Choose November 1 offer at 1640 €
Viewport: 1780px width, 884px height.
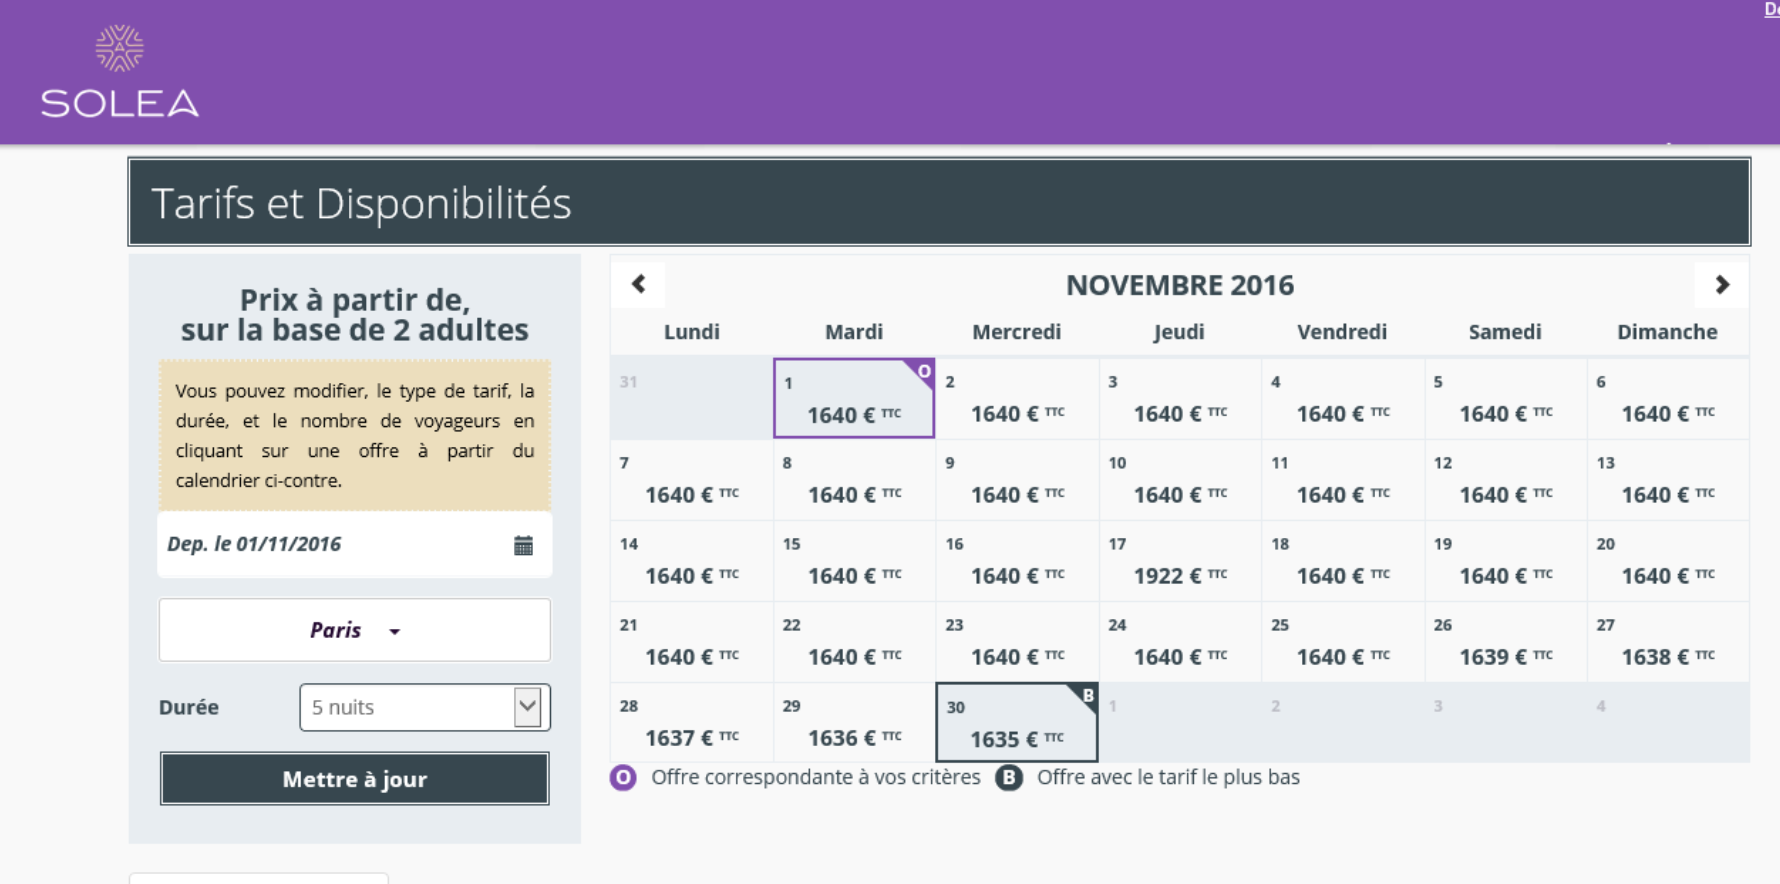853,400
